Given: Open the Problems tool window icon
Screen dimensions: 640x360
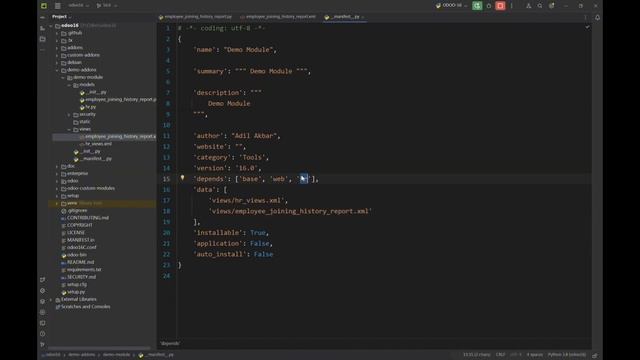Looking at the screenshot, I should (x=43, y=333).
